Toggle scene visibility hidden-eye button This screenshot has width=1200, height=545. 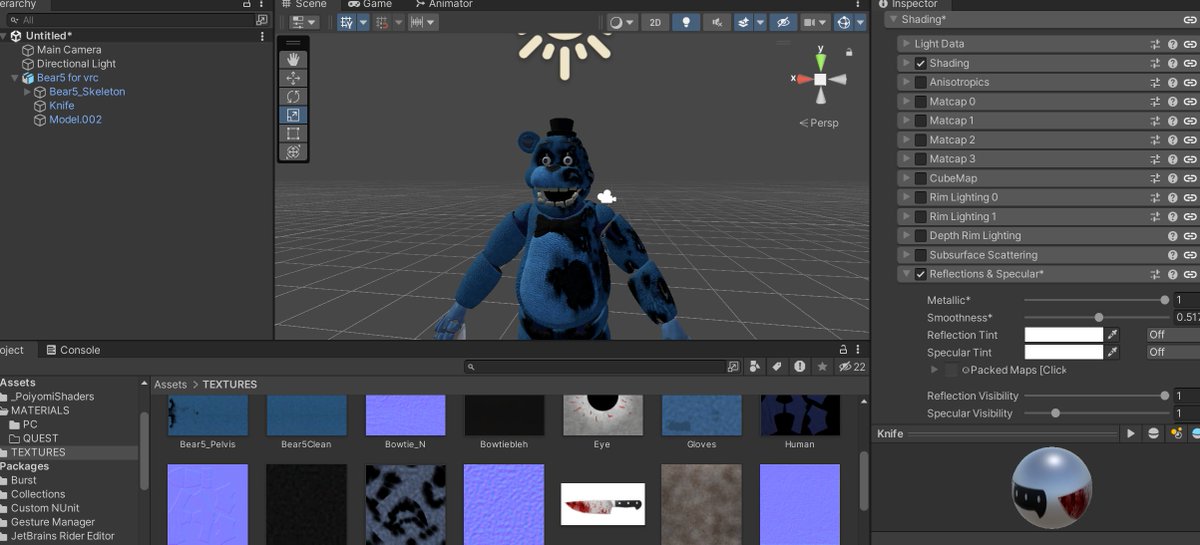(785, 22)
